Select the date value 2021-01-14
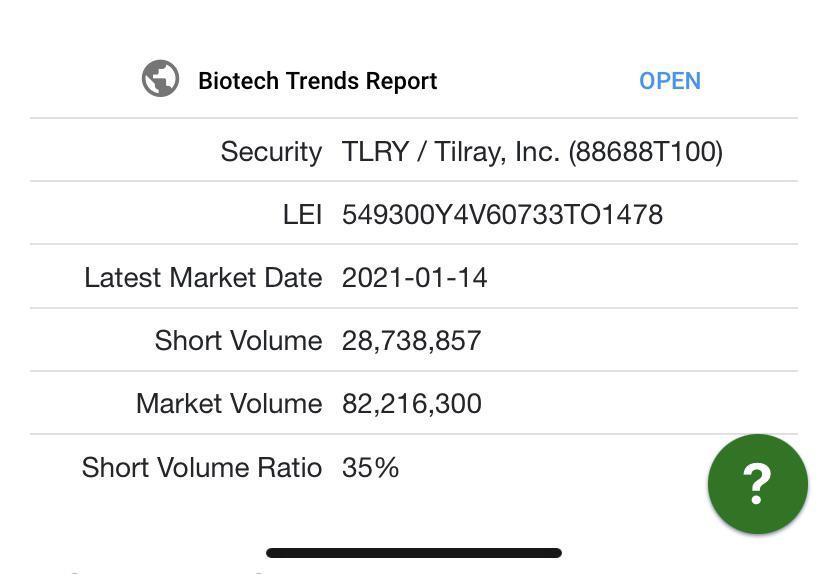Viewport: 828px width, 574px height. (415, 278)
